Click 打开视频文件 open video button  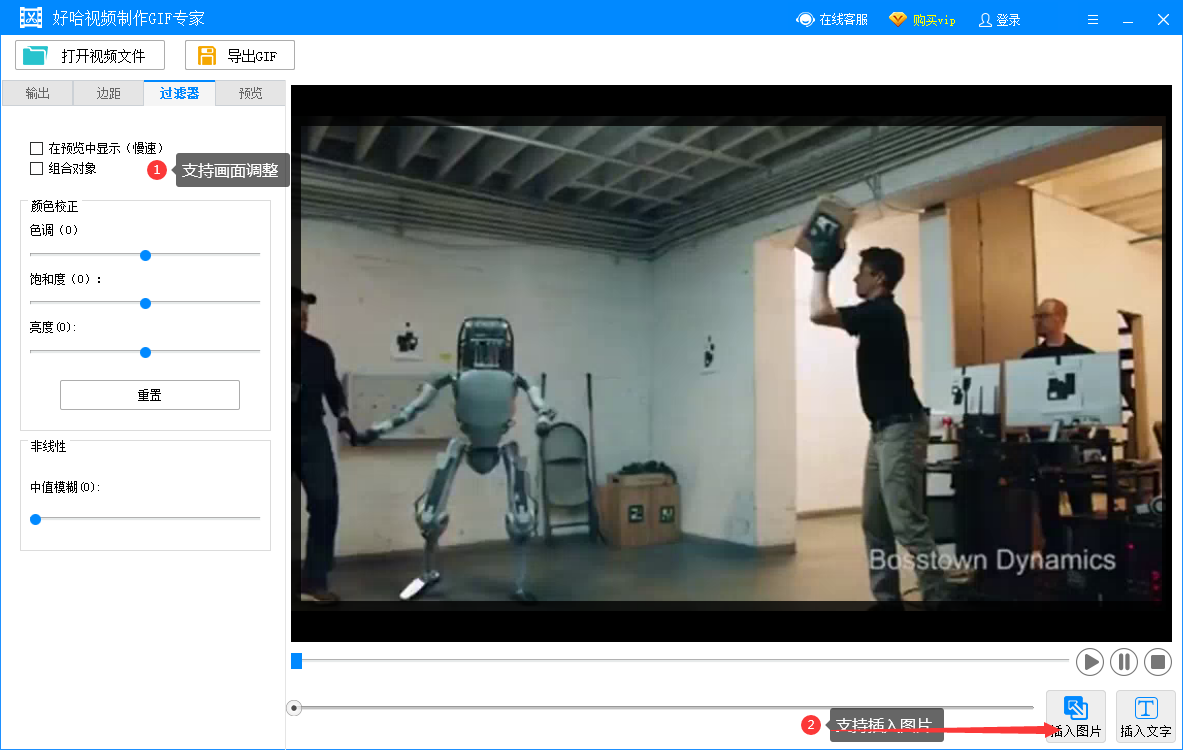(90, 56)
